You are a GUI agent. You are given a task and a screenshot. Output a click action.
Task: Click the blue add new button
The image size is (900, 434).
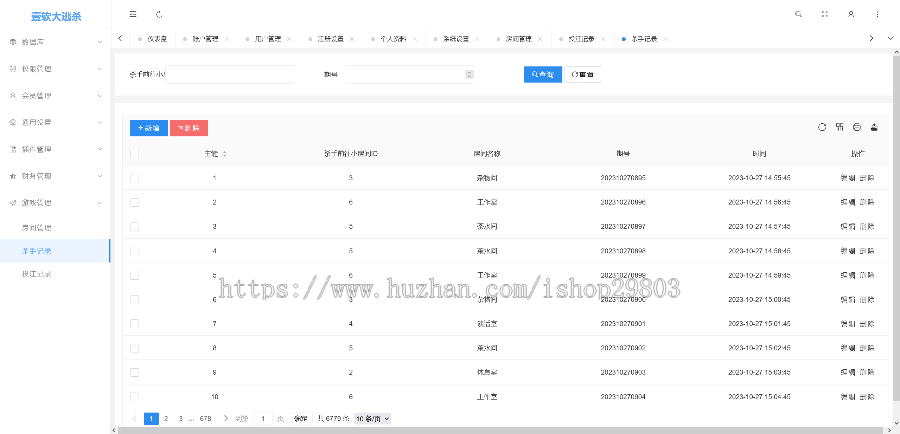pyautogui.click(x=148, y=128)
